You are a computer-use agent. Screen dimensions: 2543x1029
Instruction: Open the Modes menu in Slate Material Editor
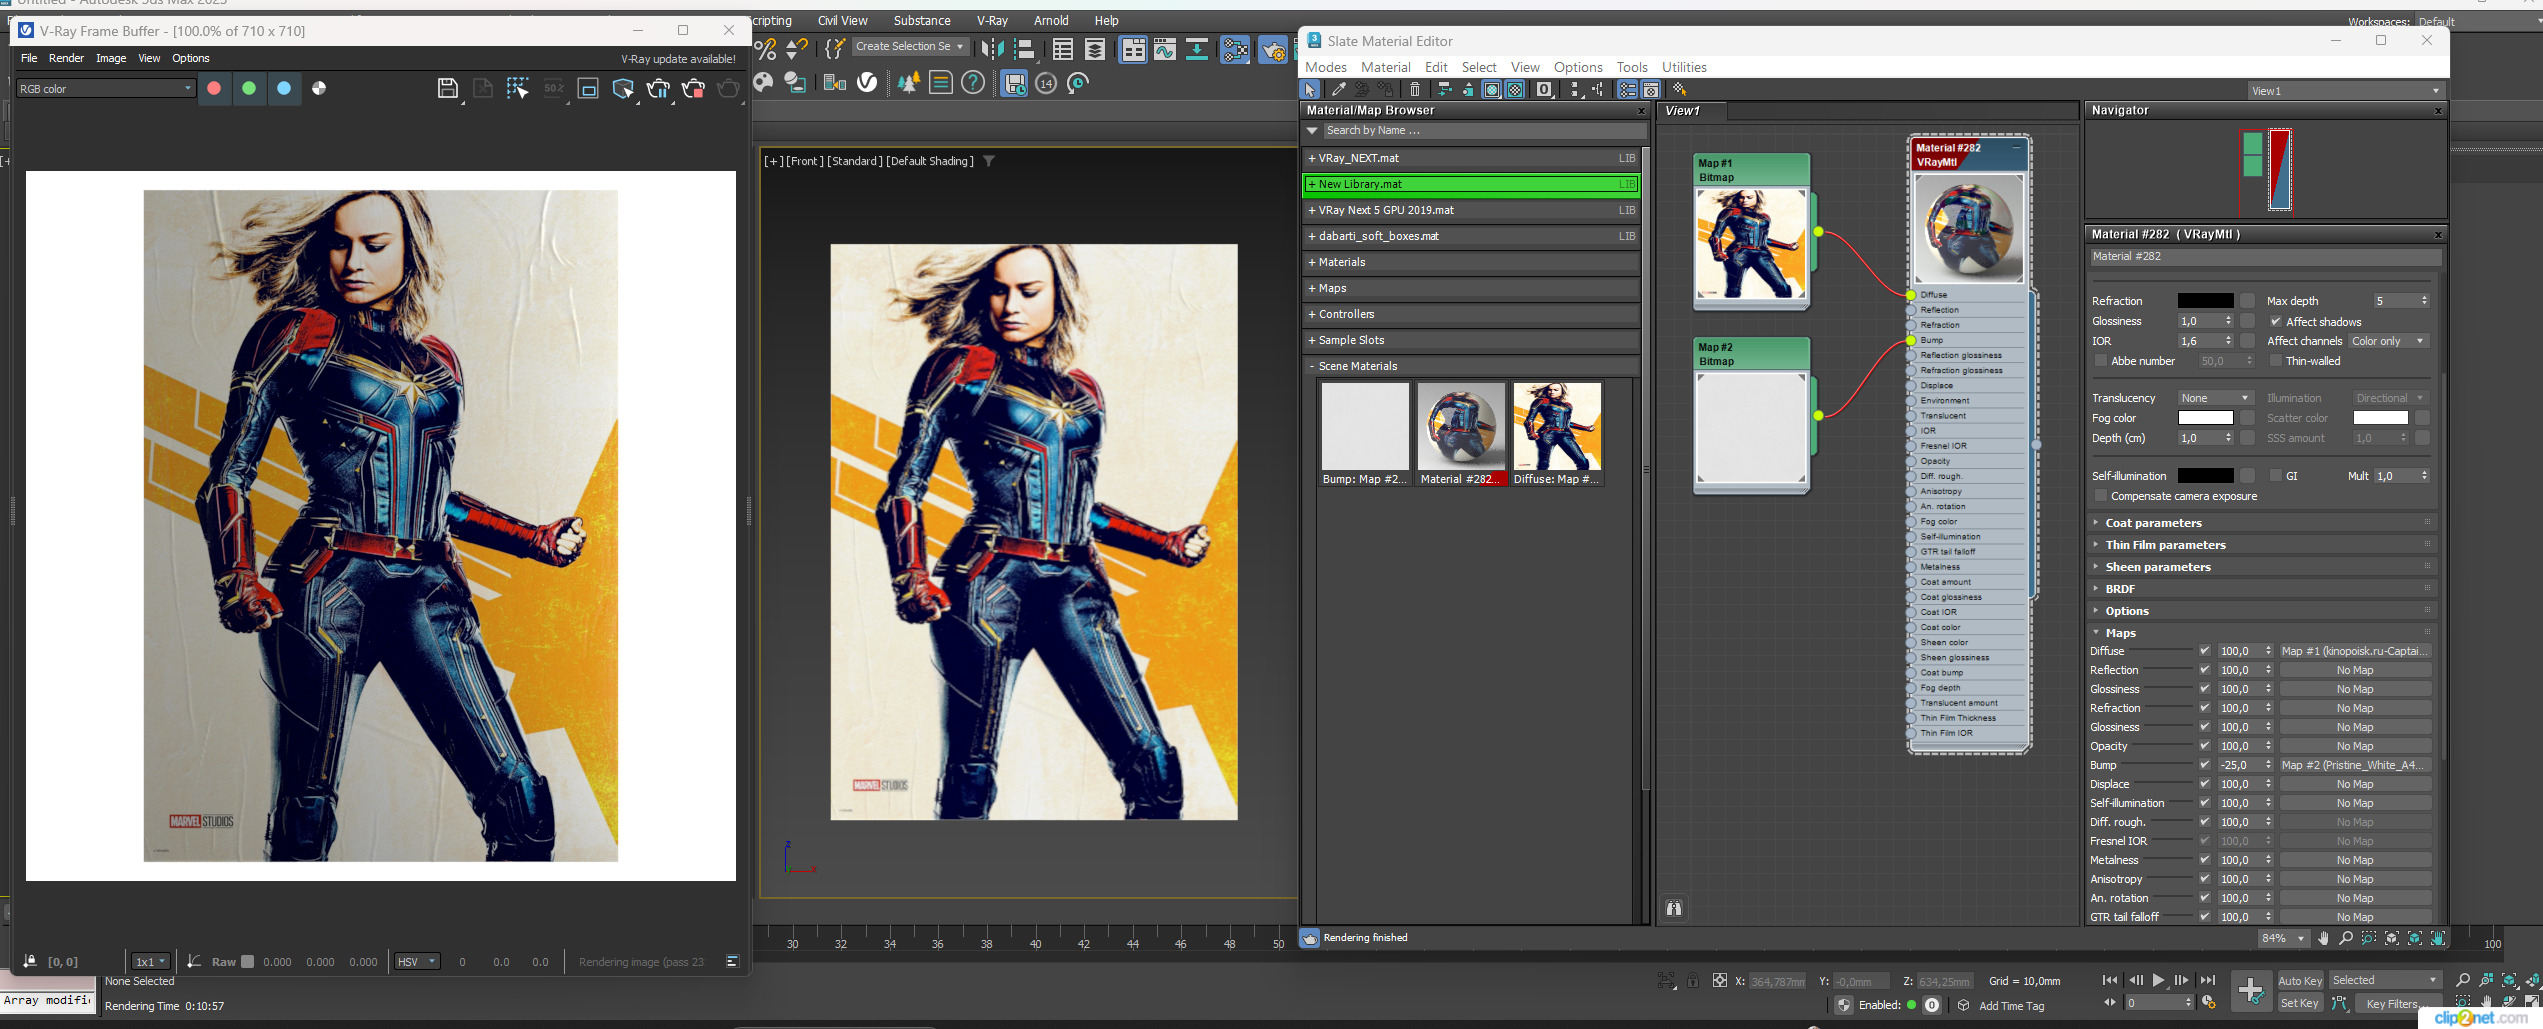(1326, 67)
